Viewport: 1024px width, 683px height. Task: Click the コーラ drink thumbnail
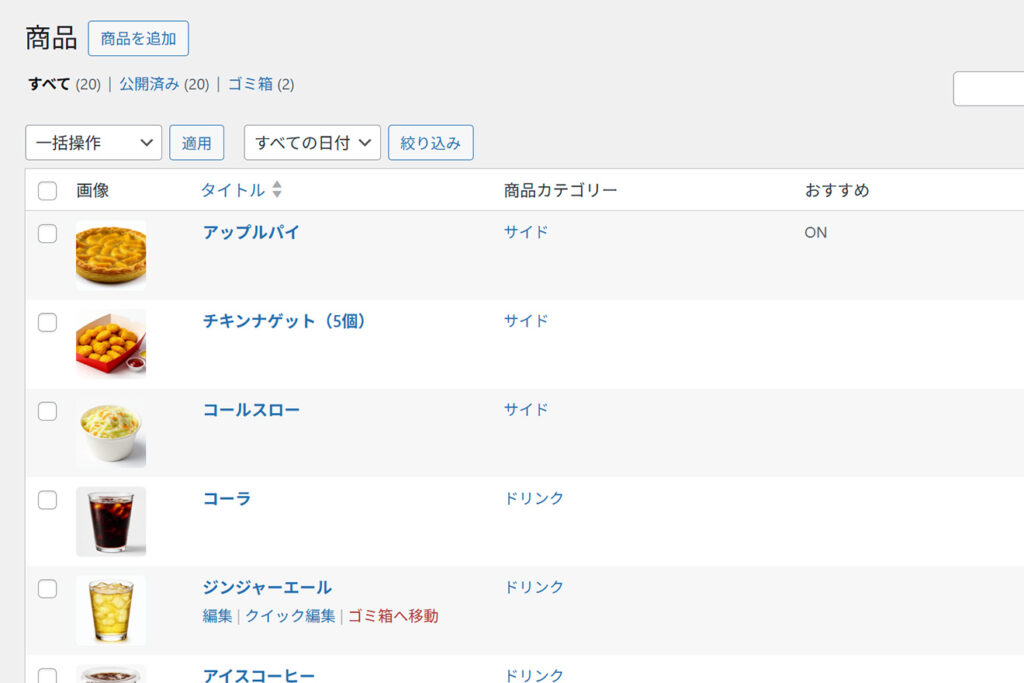[111, 521]
